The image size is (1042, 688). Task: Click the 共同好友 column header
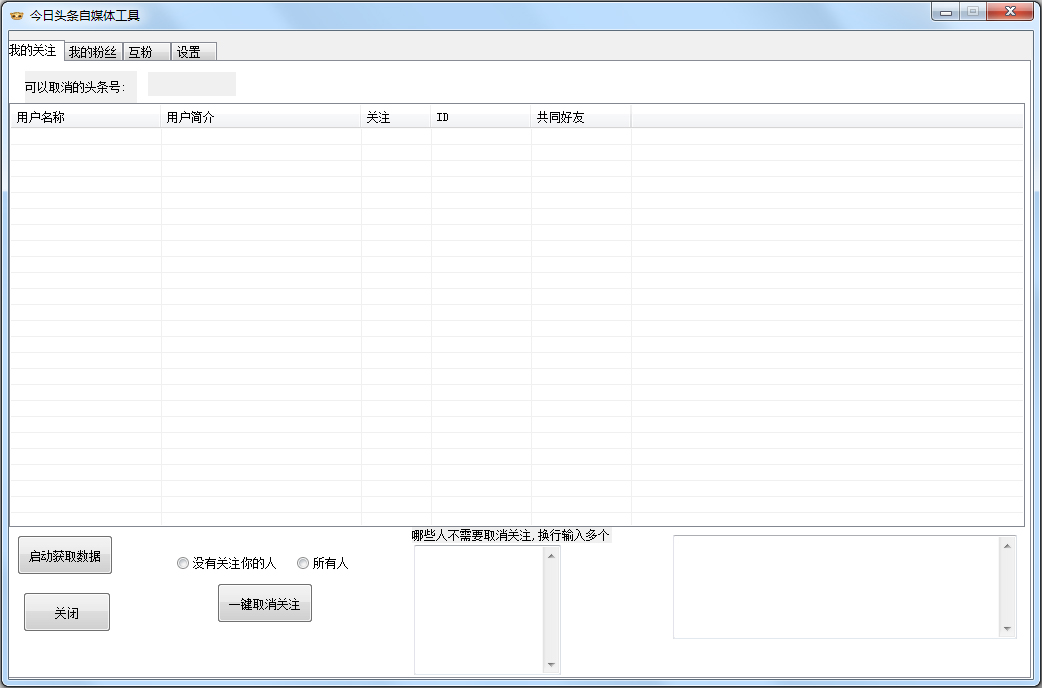580,118
